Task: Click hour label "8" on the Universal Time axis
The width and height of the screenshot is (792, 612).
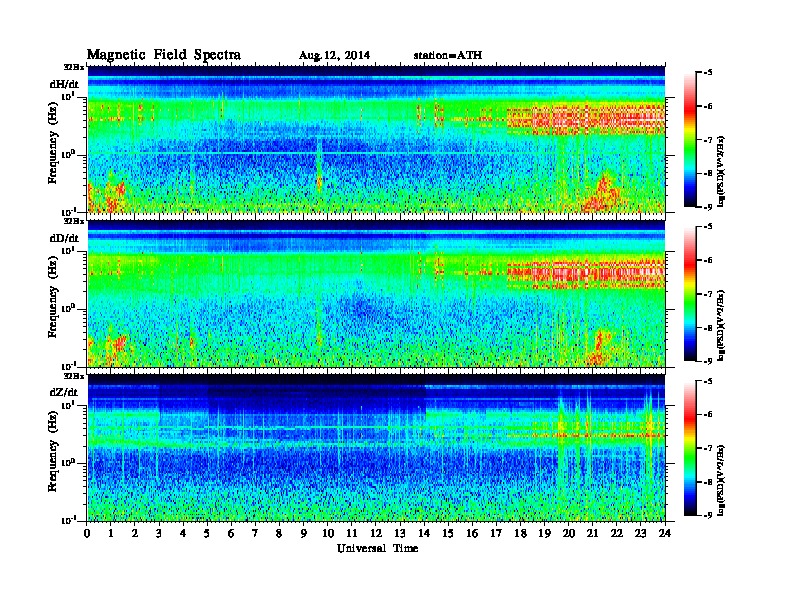Action: [x=280, y=534]
